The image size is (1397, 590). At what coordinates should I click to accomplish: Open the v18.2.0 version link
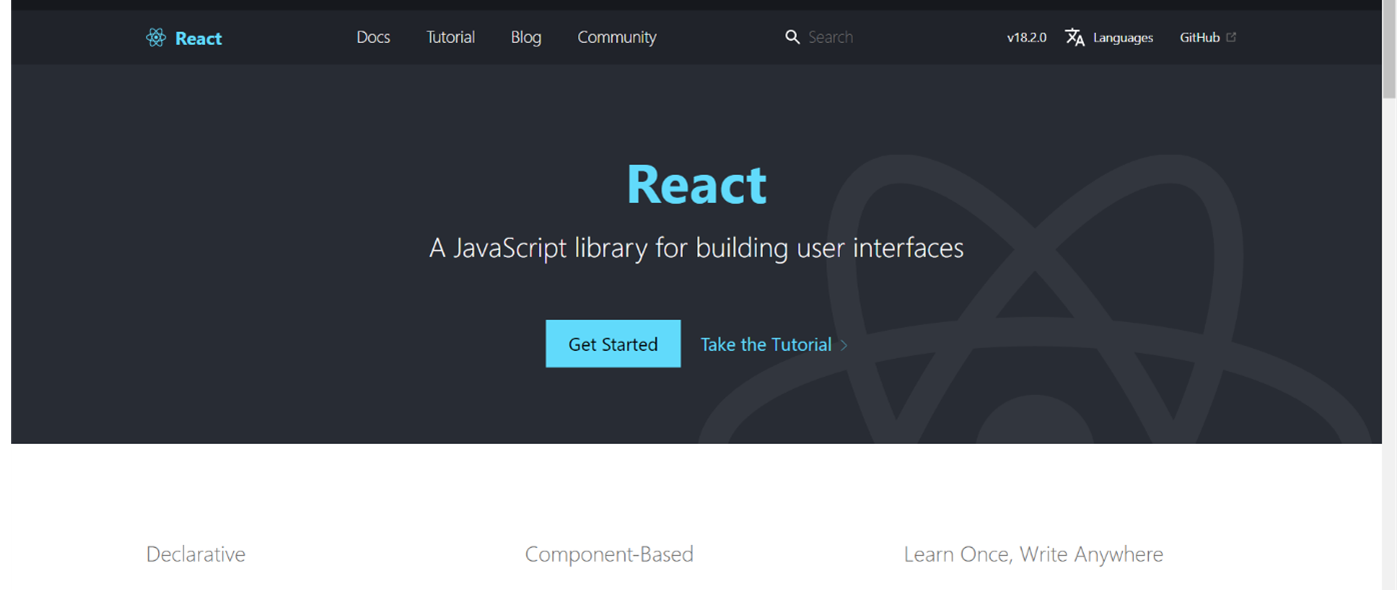click(1027, 37)
